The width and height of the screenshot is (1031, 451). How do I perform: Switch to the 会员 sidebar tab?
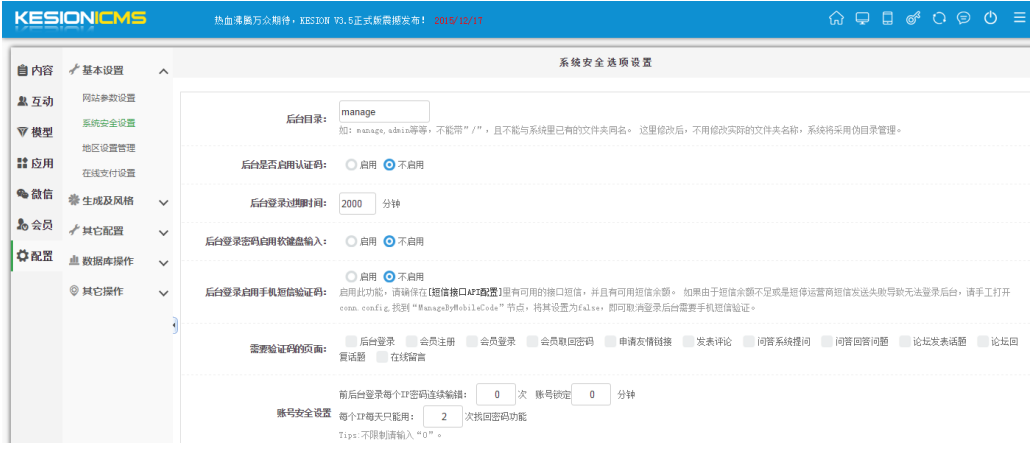(35, 225)
